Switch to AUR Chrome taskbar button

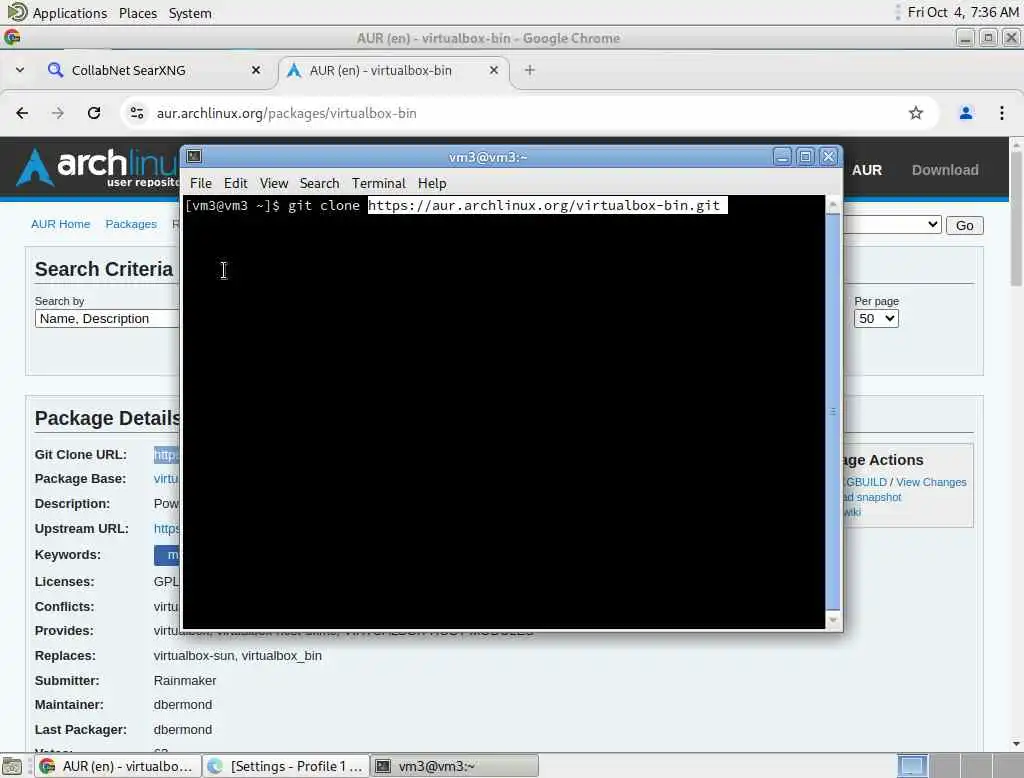pyautogui.click(x=117, y=766)
